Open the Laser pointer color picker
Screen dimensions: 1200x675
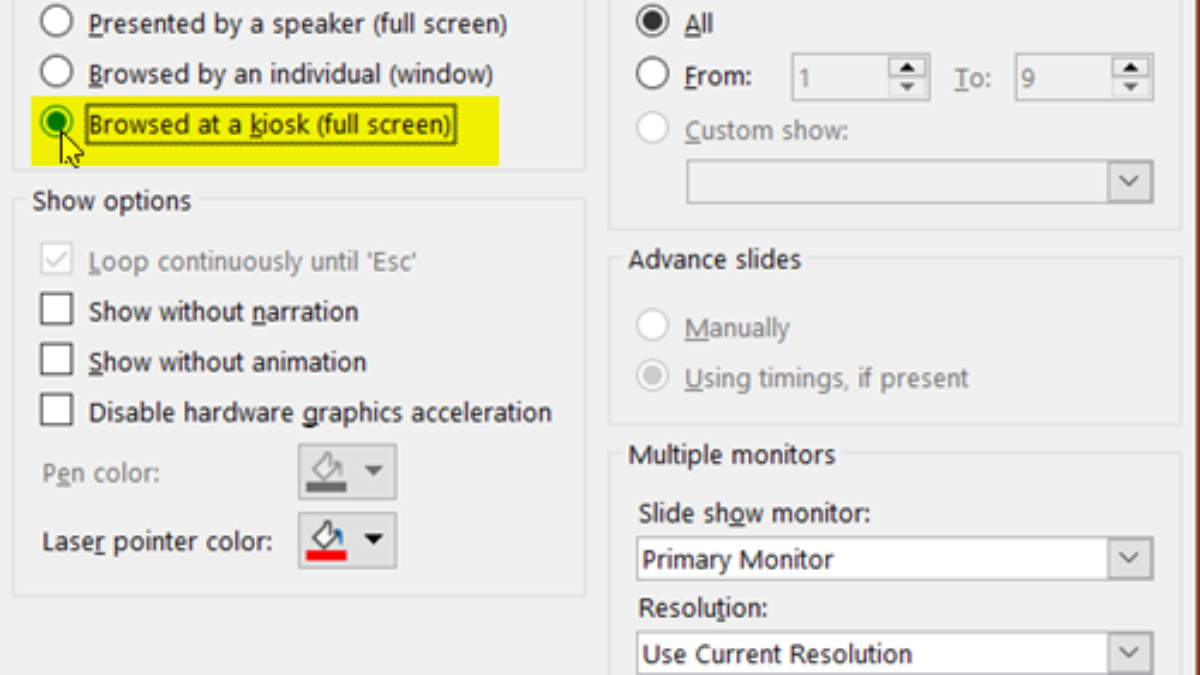pyautogui.click(x=373, y=540)
